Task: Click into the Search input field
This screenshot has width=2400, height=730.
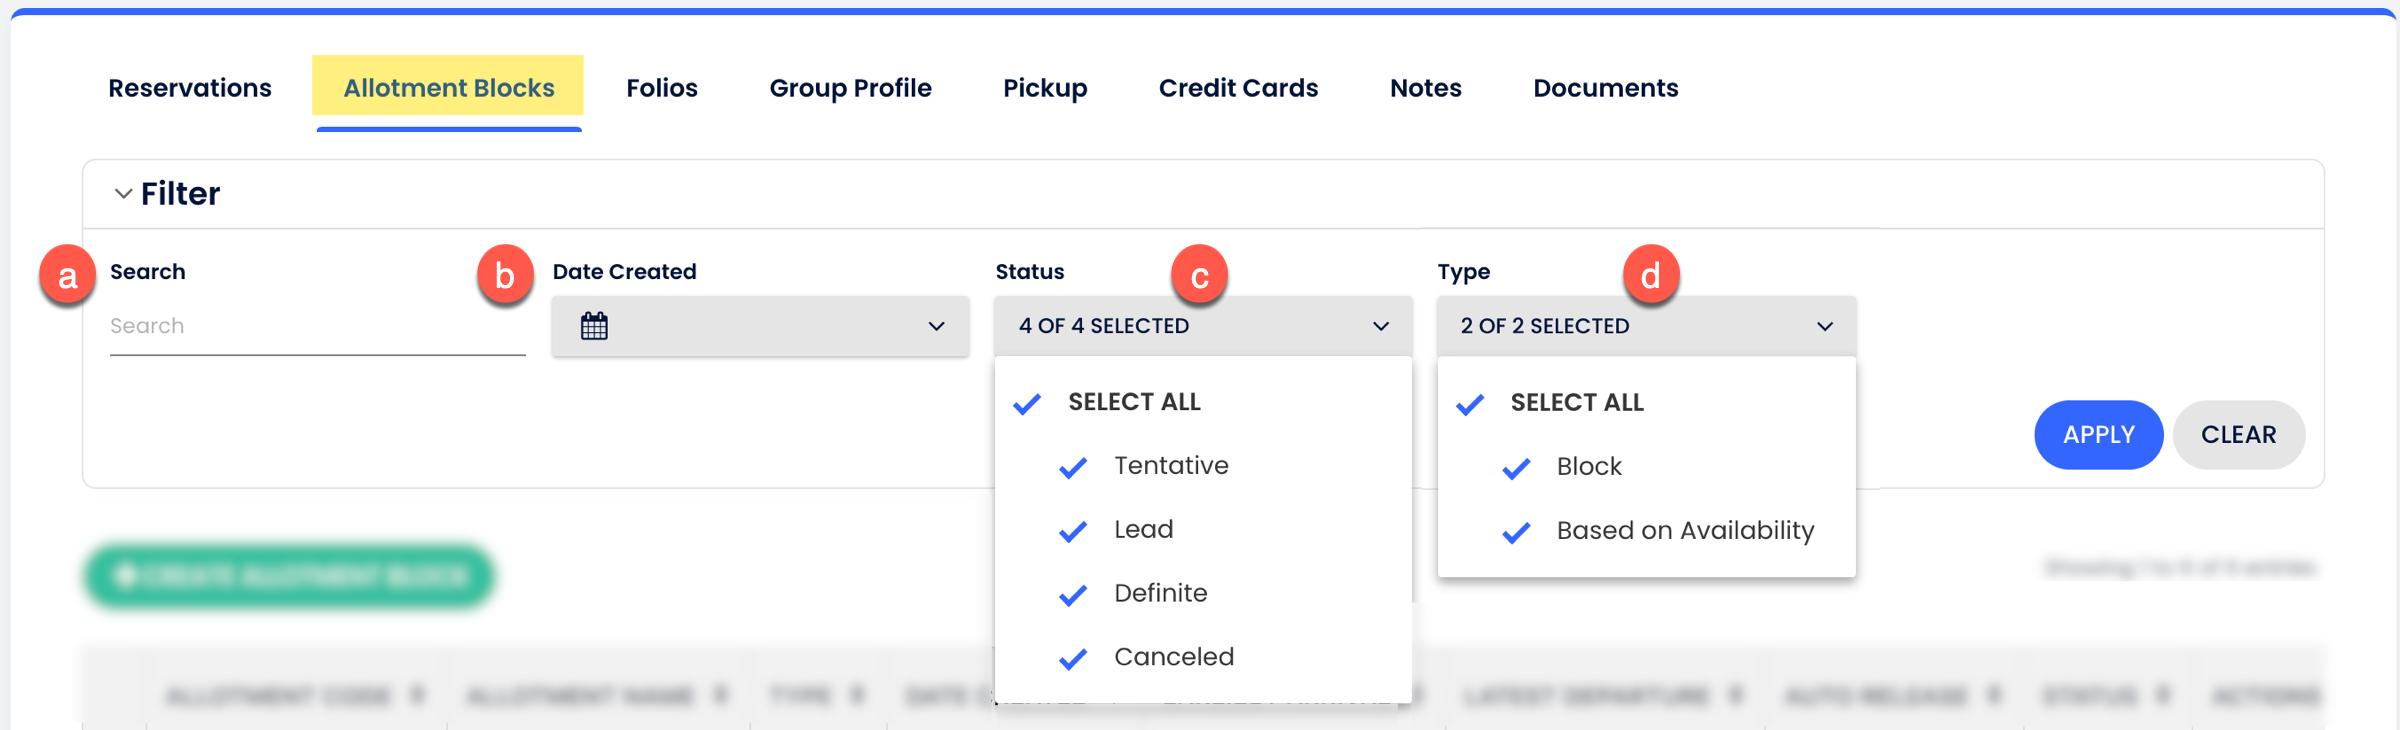Action: [317, 327]
